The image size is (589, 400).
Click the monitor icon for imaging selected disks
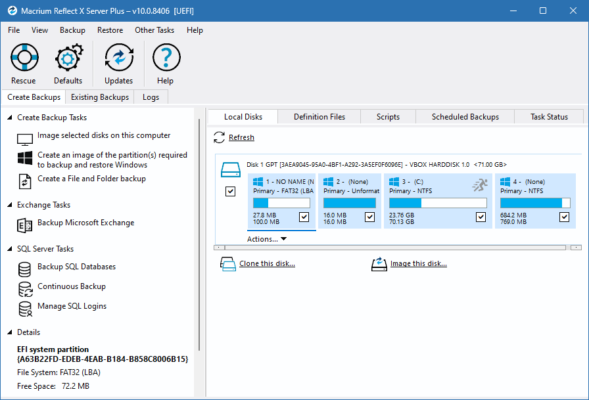click(25, 139)
